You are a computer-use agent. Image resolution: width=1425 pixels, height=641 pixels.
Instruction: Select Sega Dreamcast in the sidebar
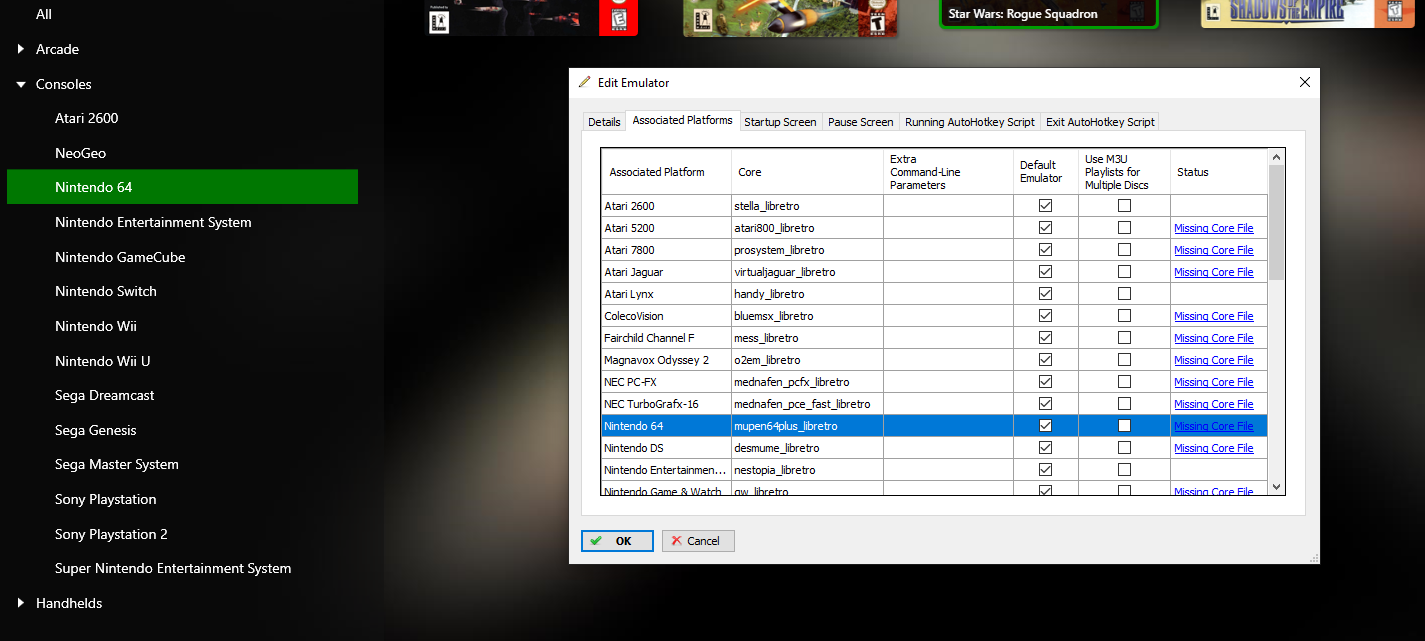[105, 395]
